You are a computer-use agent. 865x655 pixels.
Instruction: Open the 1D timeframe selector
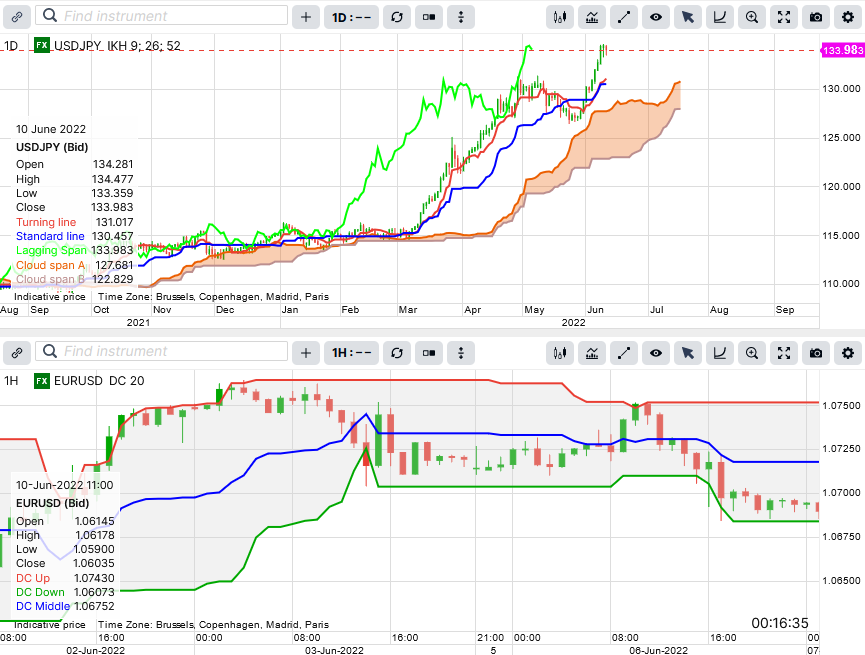[x=351, y=17]
